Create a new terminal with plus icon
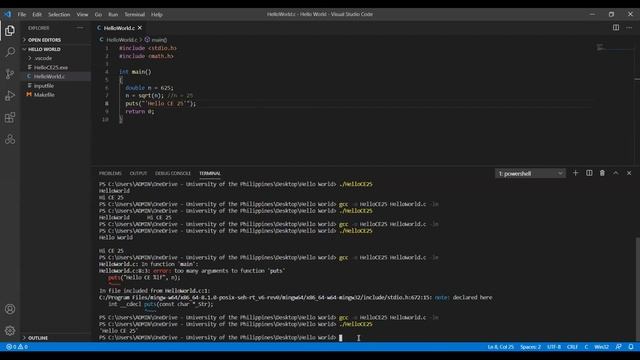This screenshot has height=360, width=640. (575, 173)
